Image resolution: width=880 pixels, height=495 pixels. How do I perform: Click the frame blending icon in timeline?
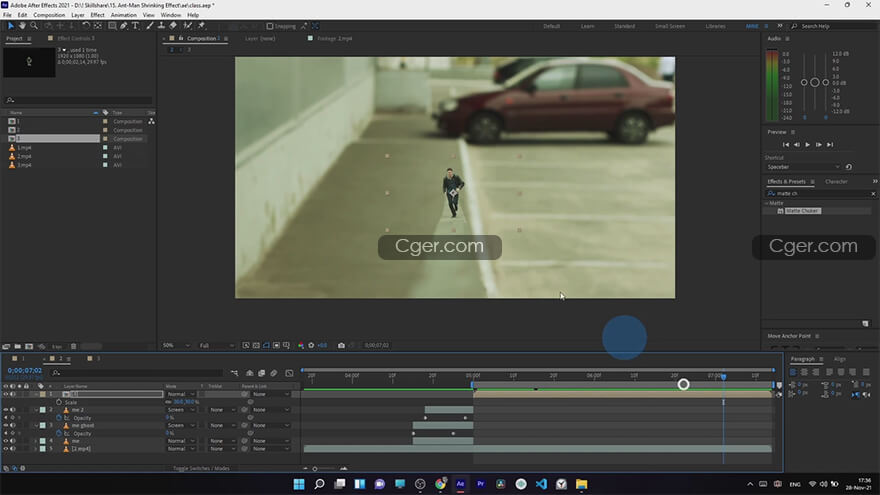point(262,373)
